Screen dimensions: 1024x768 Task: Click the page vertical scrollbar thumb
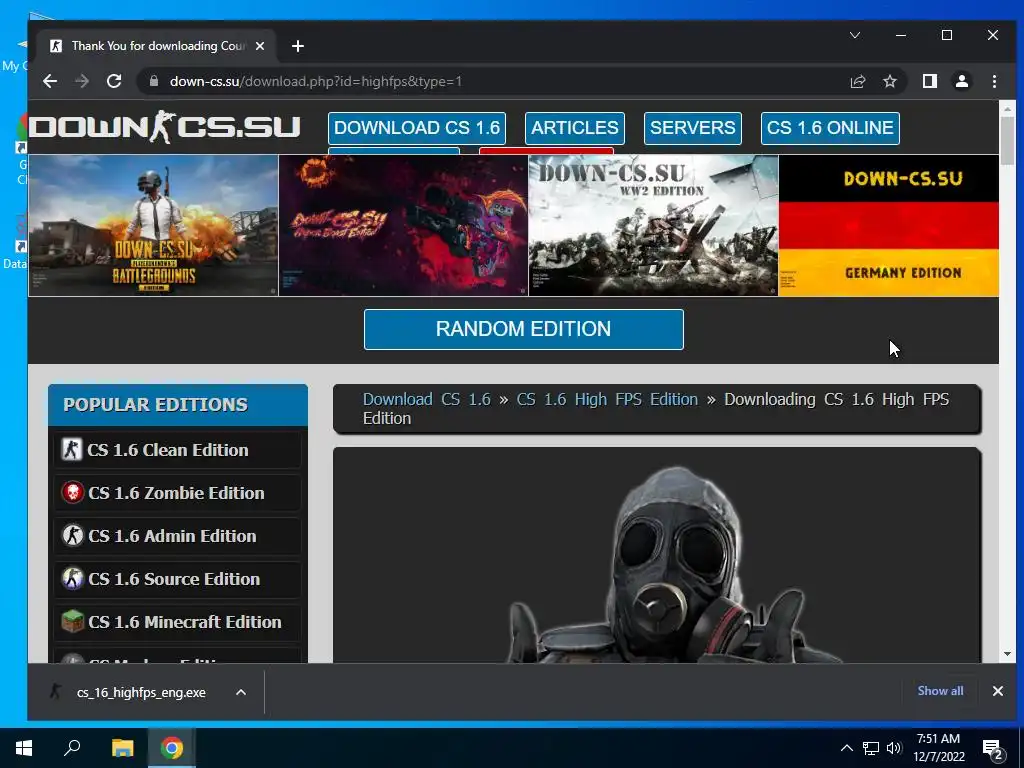click(x=1008, y=140)
